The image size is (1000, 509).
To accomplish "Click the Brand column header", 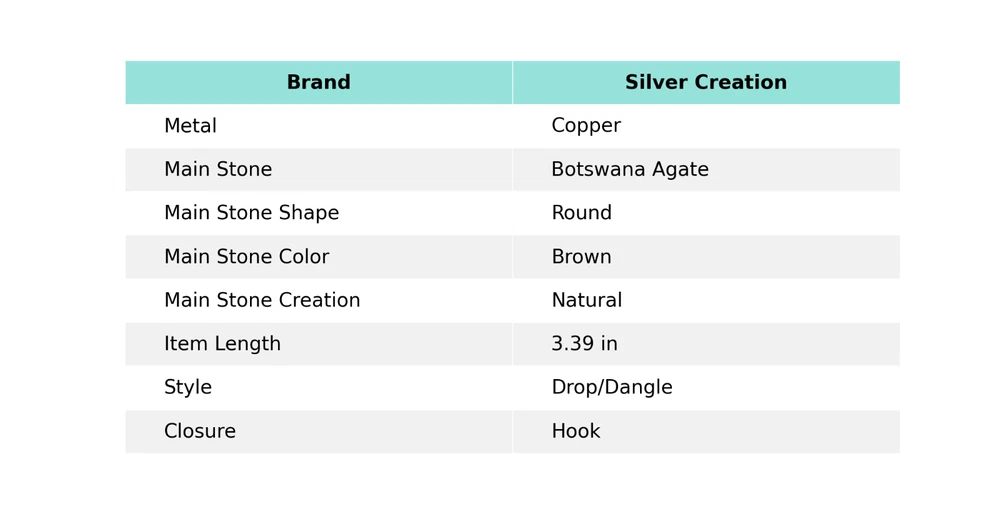I will click(318, 83).
